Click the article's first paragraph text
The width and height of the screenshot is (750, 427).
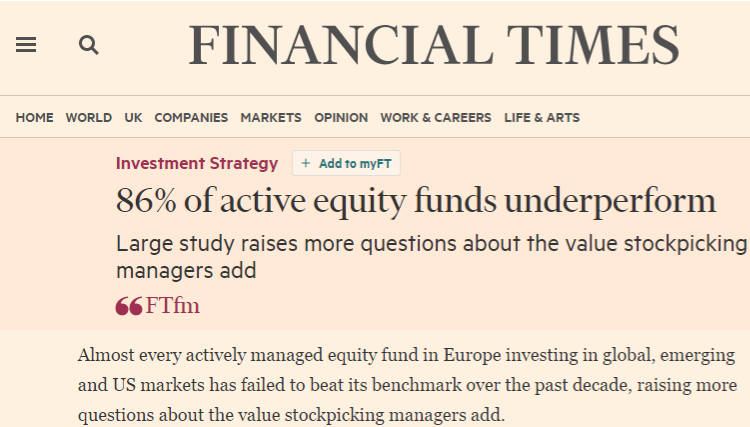pos(408,385)
